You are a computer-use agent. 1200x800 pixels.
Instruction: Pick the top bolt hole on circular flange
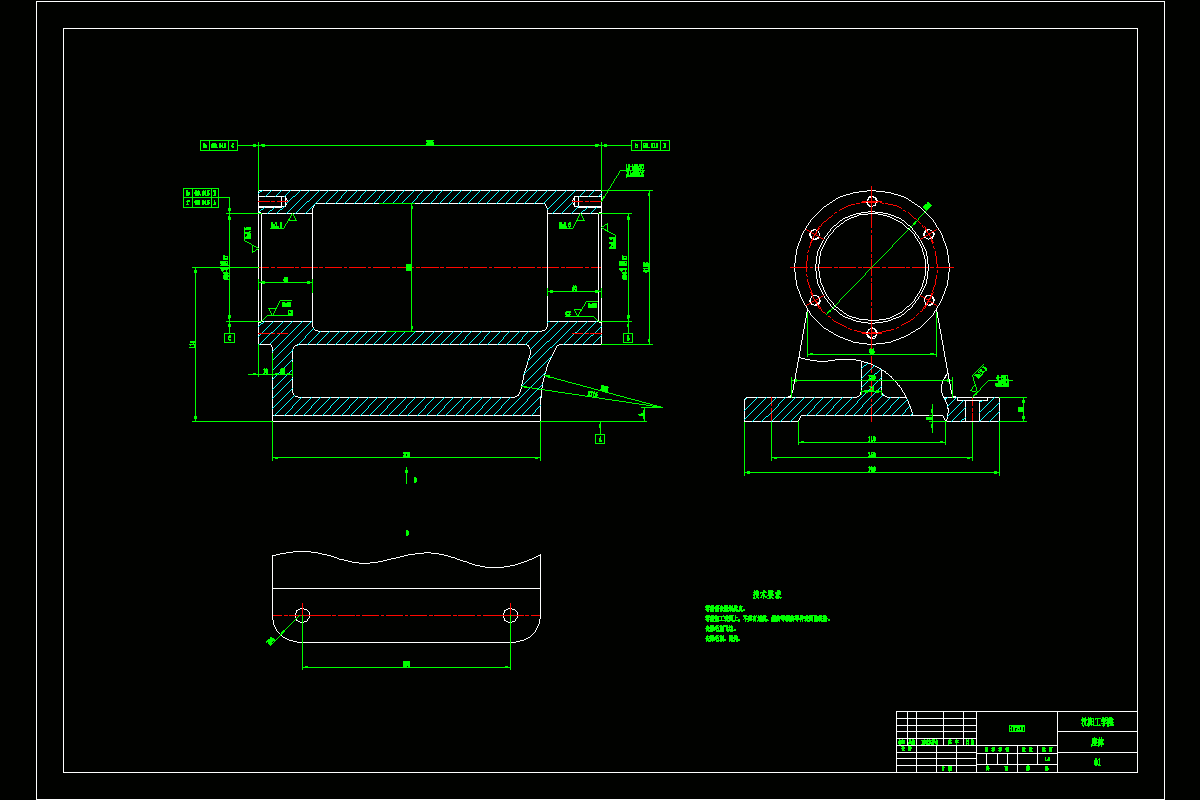(872, 202)
